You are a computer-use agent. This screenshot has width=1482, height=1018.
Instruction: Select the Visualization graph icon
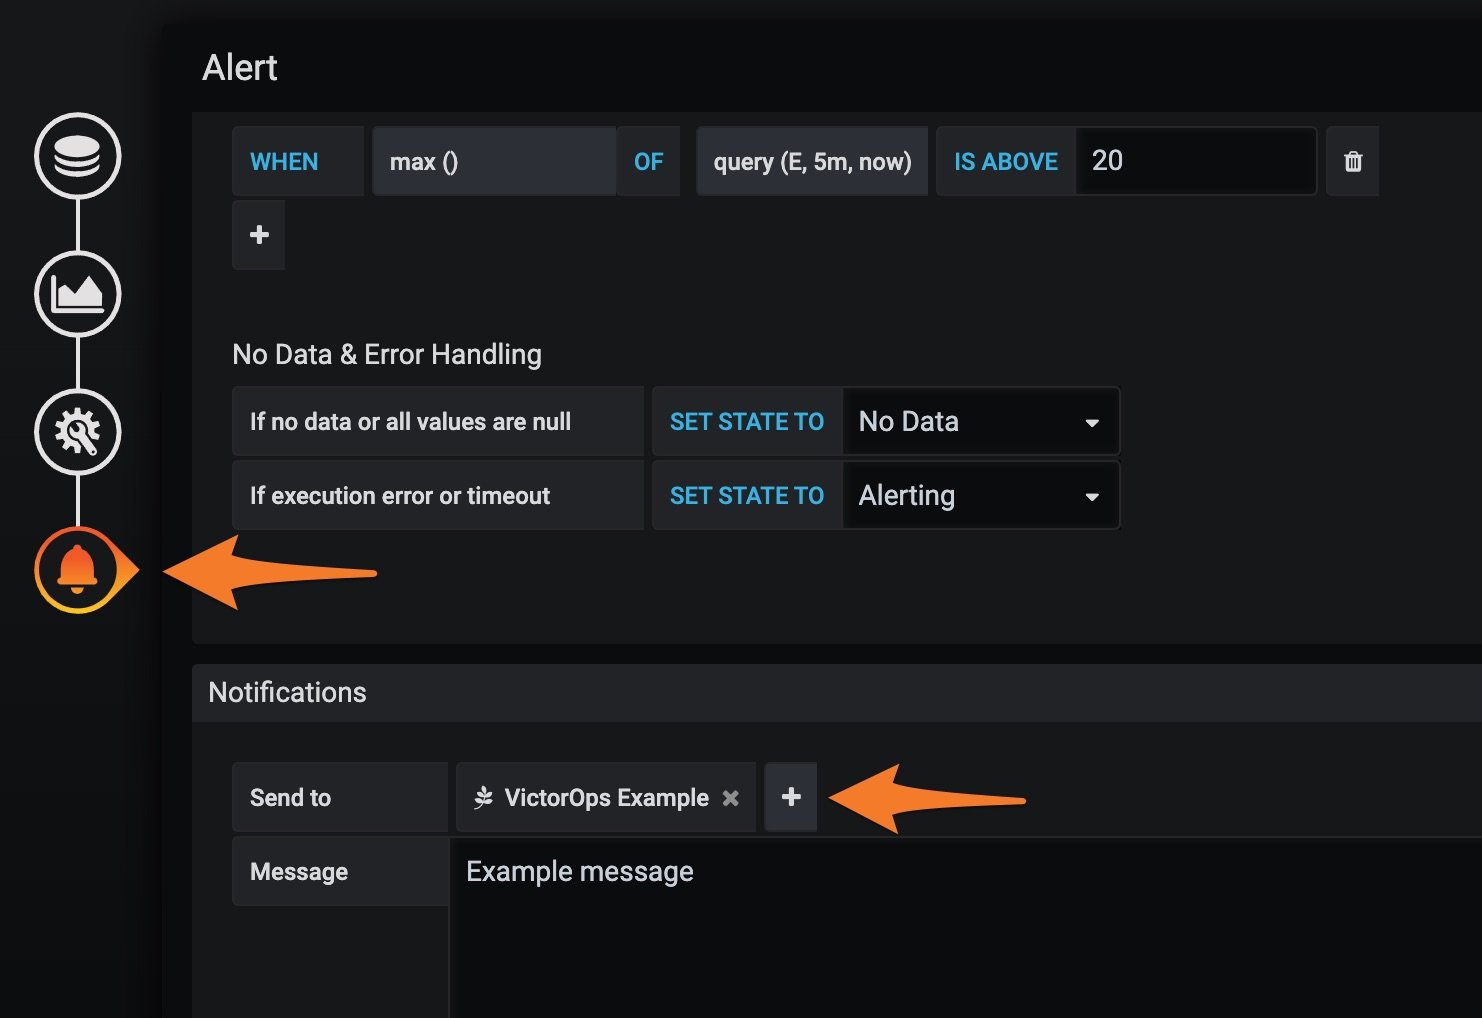pos(78,294)
